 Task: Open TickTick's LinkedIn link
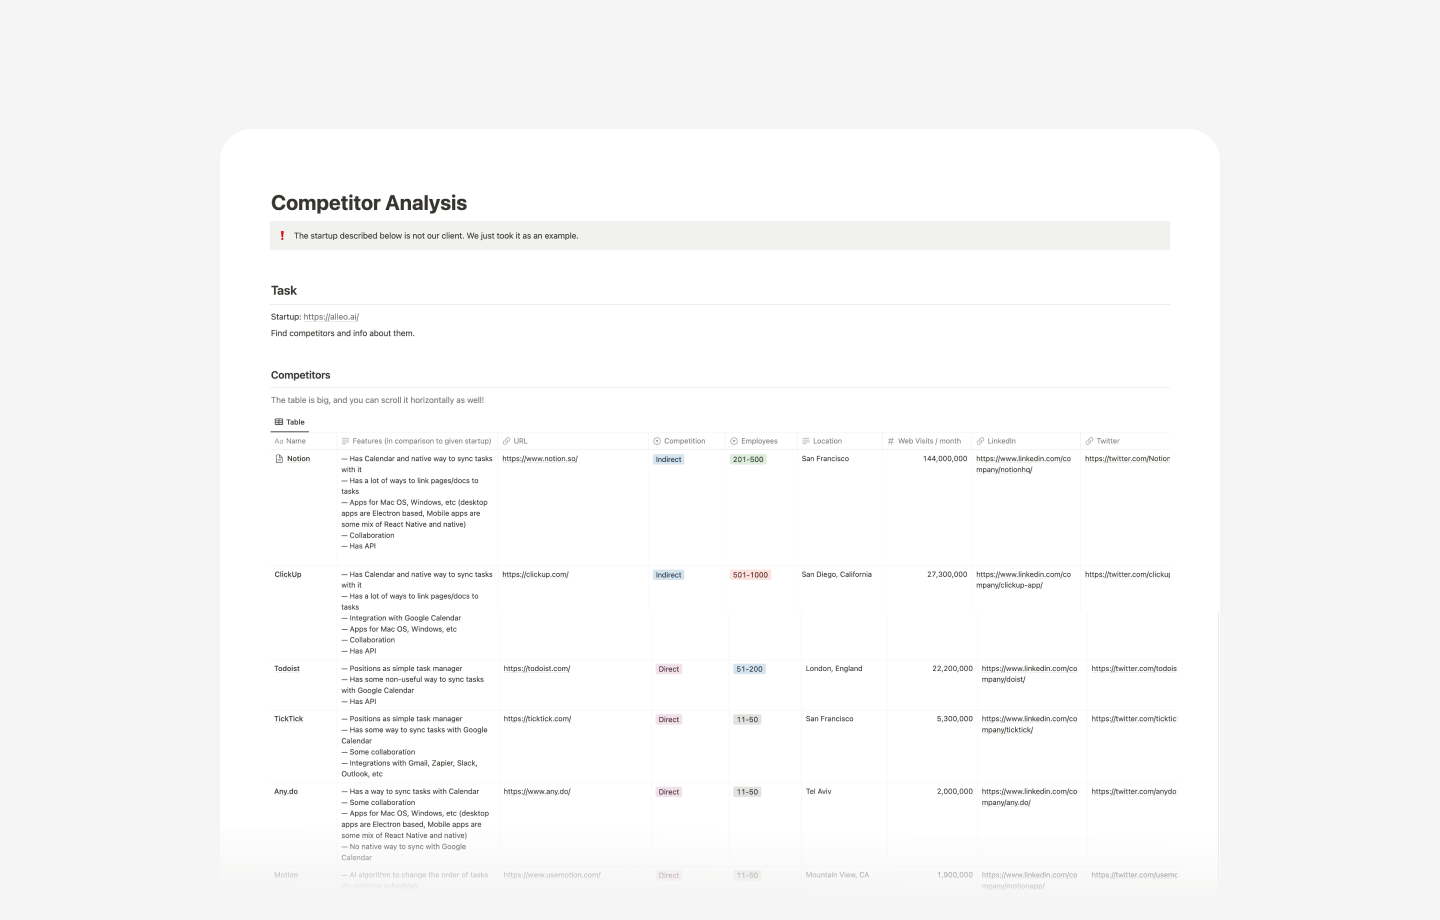[1029, 724]
